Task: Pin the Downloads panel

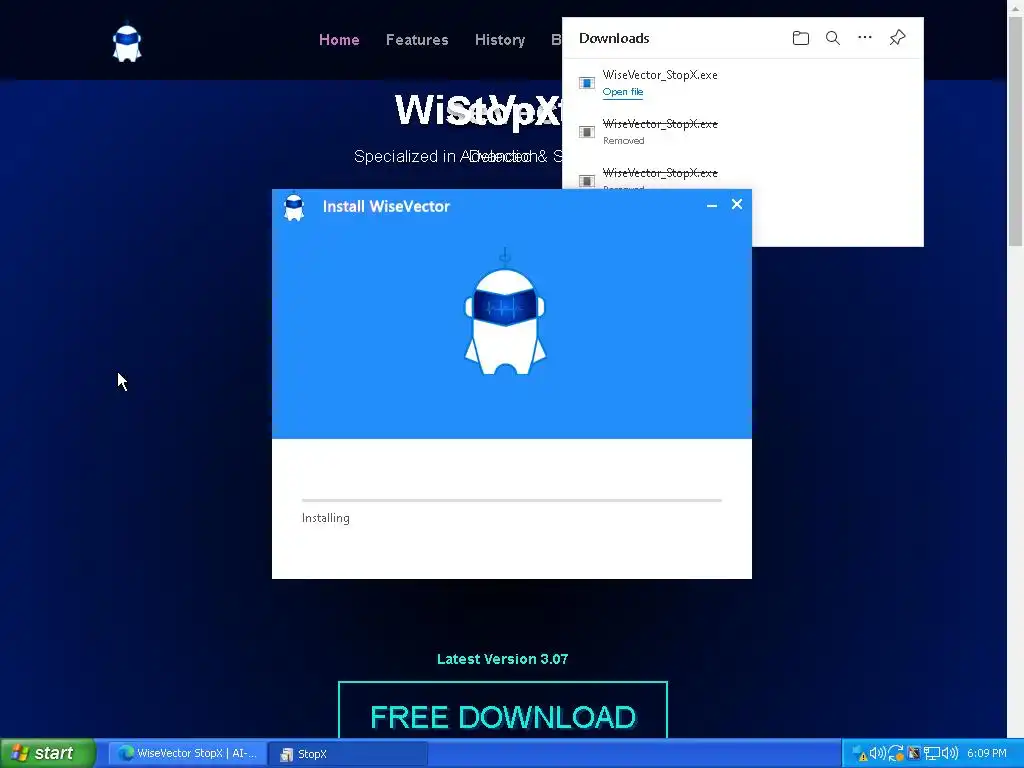Action: (897, 37)
